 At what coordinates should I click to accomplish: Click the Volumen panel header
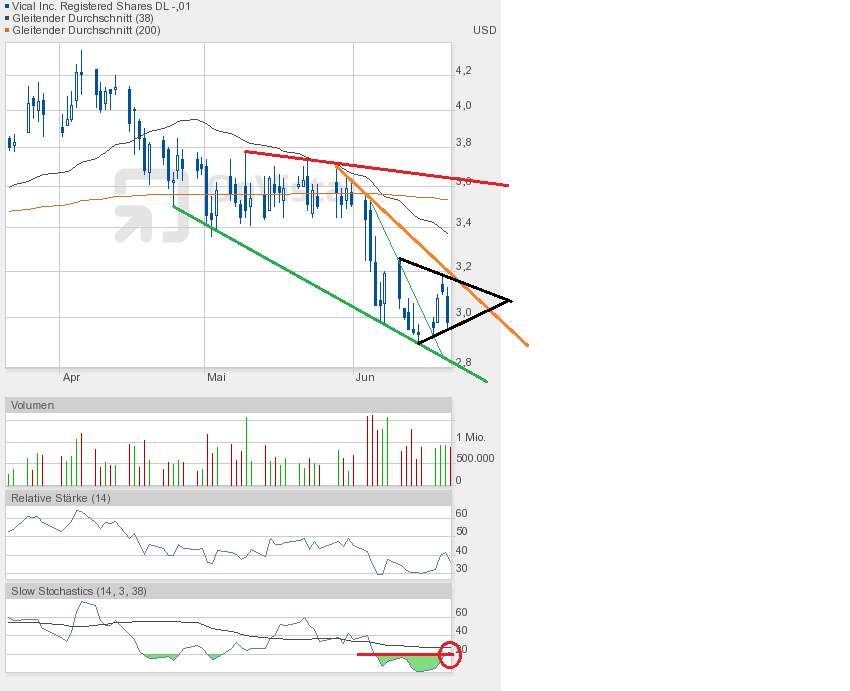[33, 405]
